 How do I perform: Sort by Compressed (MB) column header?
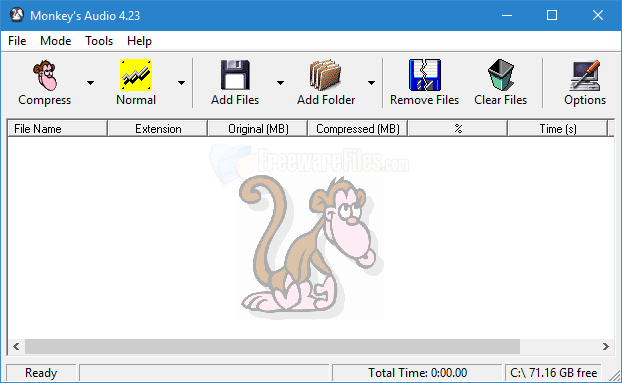(357, 129)
